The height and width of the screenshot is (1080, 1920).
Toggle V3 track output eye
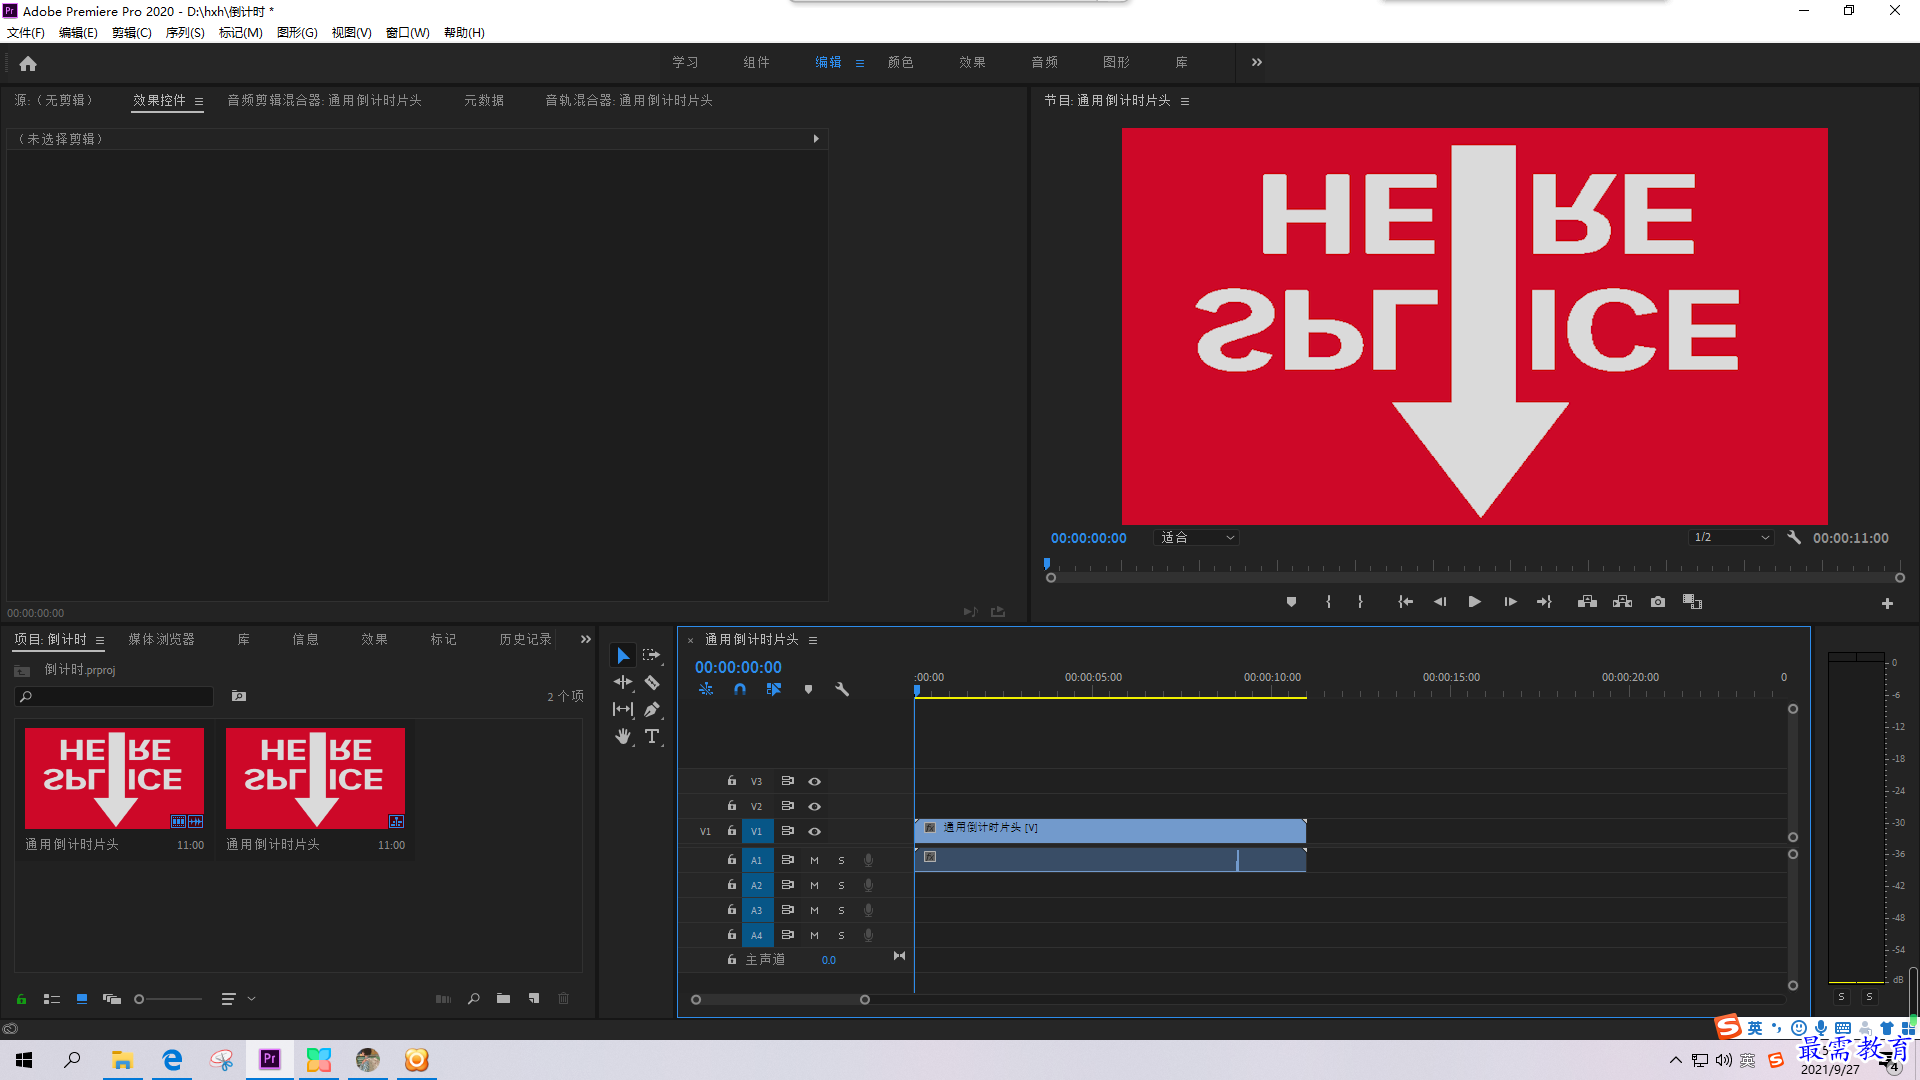pos(814,781)
